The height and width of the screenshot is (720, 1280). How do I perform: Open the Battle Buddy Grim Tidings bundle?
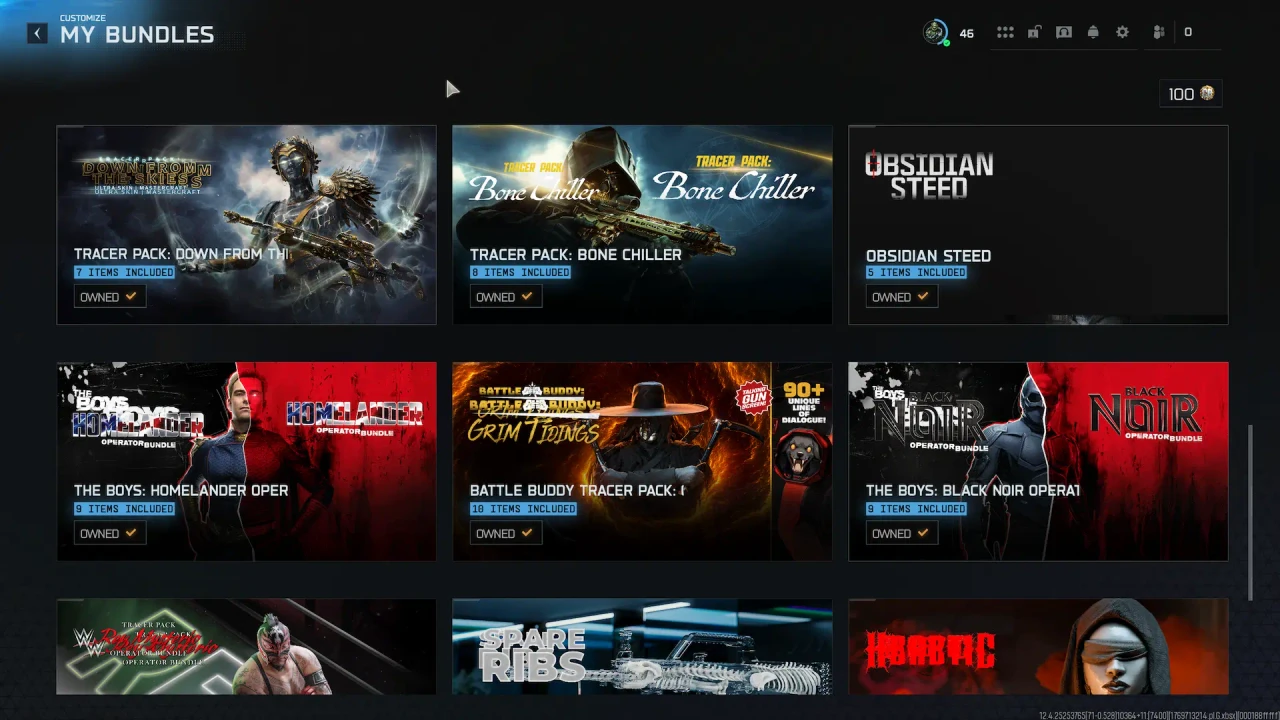[642, 461]
